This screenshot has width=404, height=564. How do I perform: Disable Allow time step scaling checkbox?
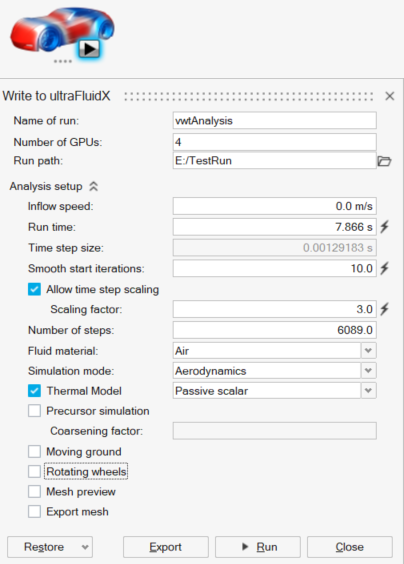[x=34, y=289]
